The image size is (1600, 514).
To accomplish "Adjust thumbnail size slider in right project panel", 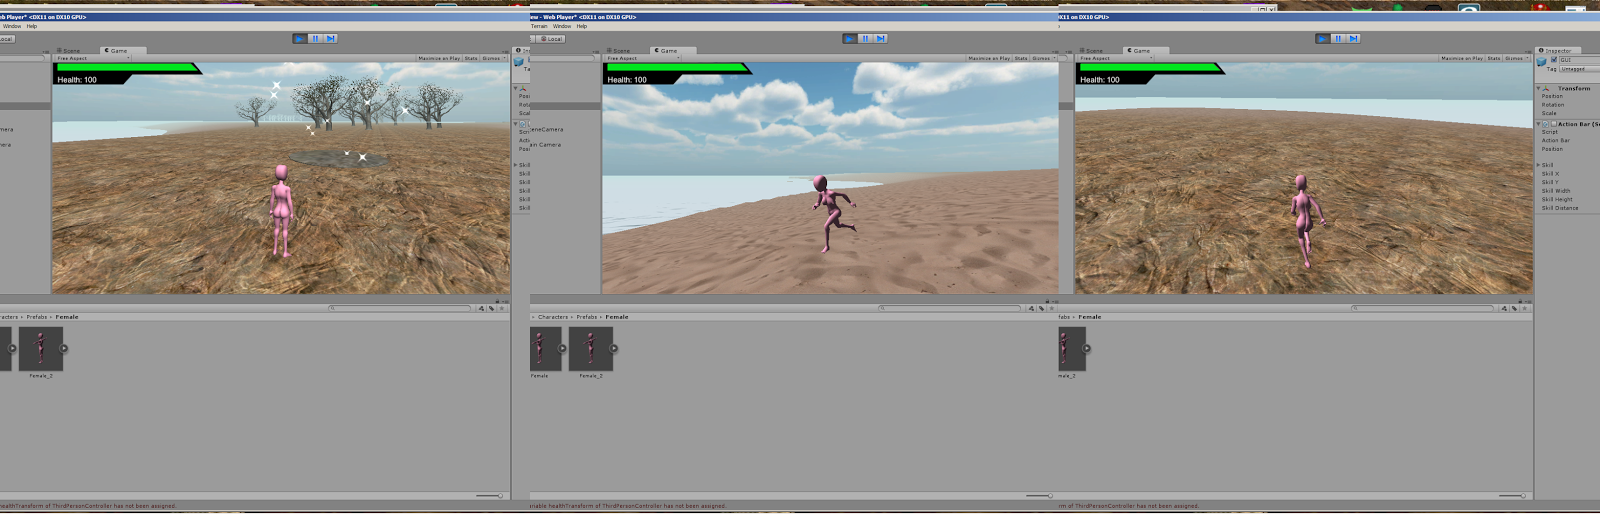I will click(x=1513, y=496).
